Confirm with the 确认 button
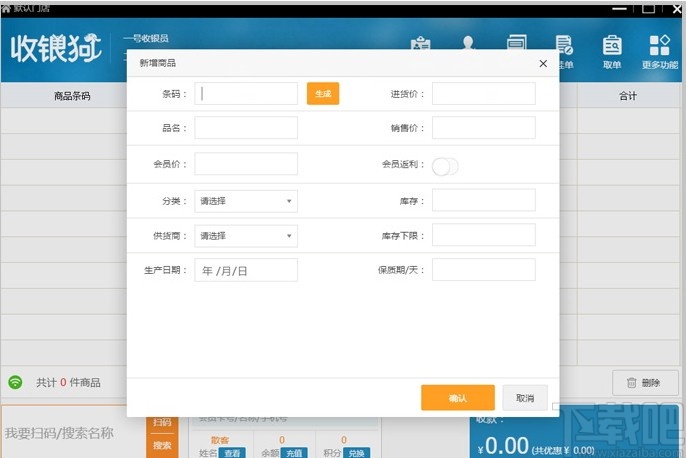This screenshot has height=458, width=687. pos(458,398)
